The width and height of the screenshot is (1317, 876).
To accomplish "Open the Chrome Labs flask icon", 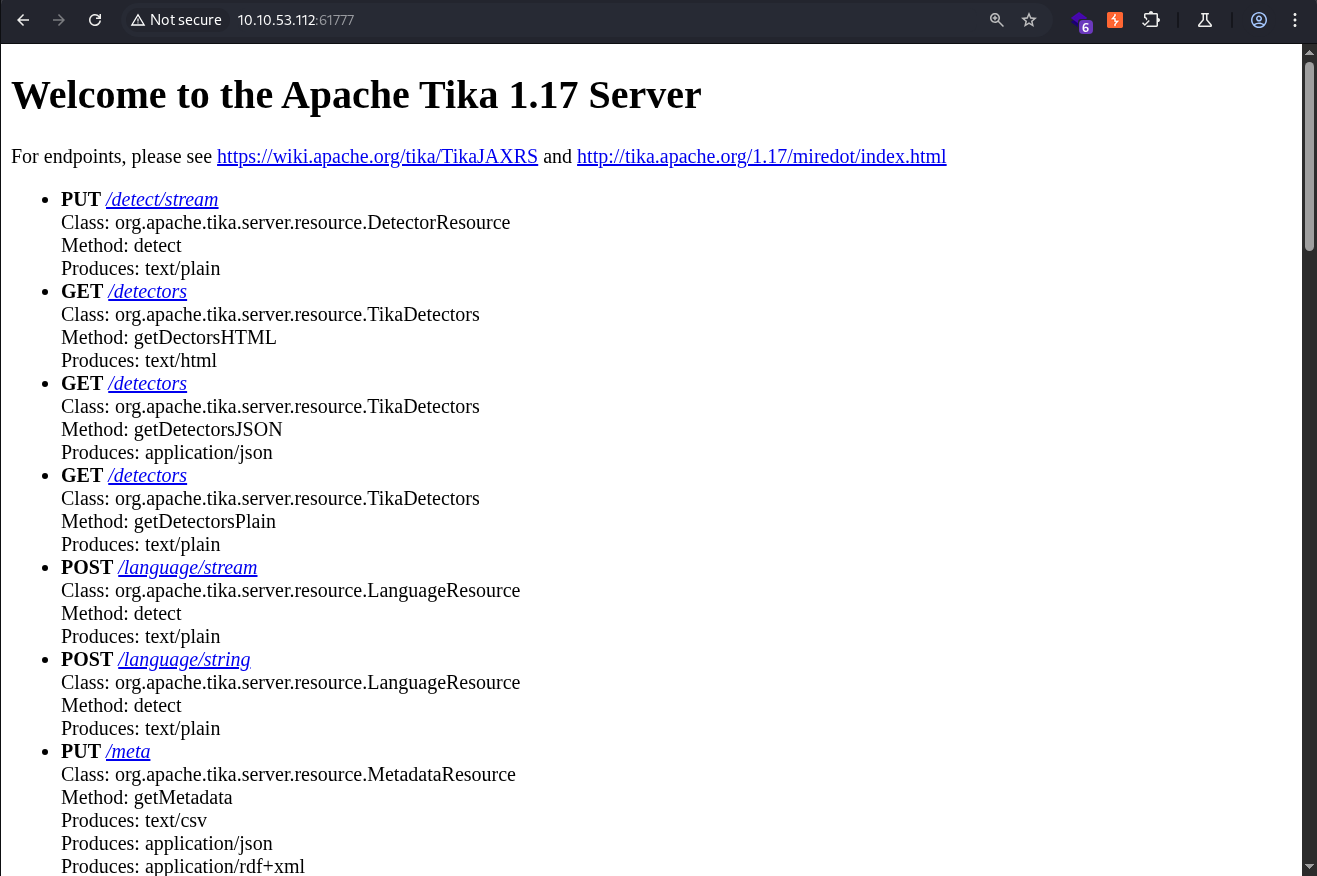I will tap(1204, 20).
